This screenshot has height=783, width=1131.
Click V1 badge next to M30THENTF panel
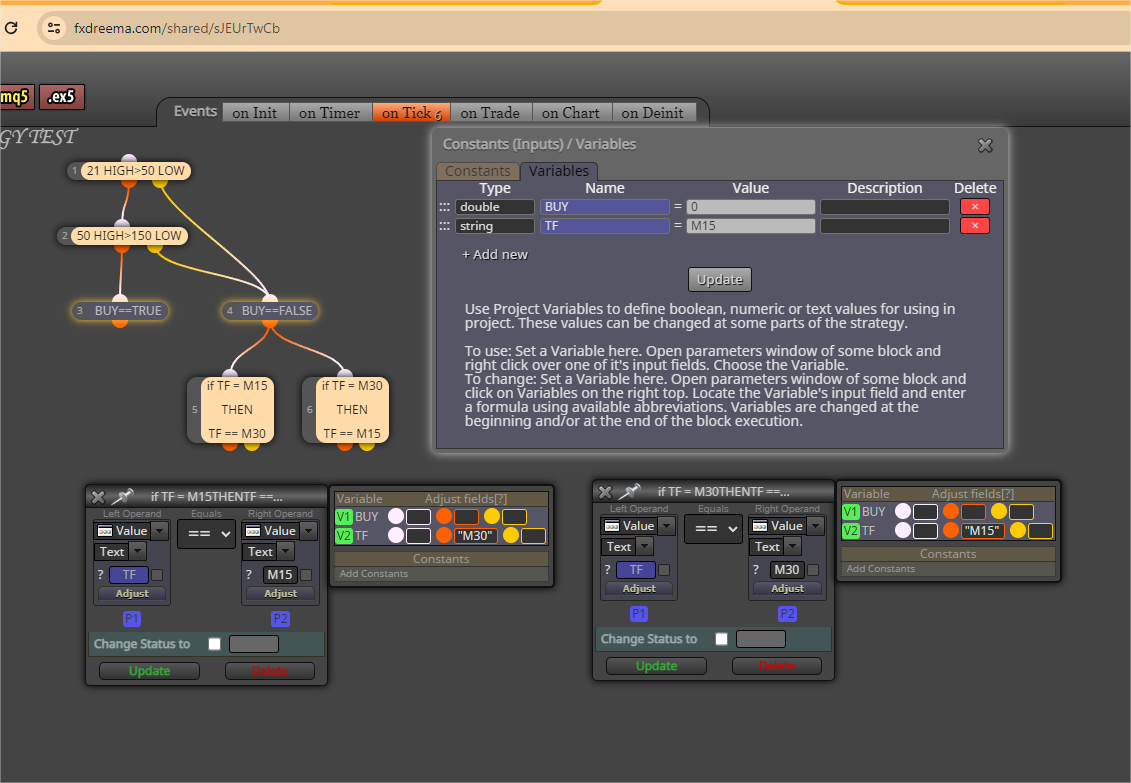coord(850,511)
